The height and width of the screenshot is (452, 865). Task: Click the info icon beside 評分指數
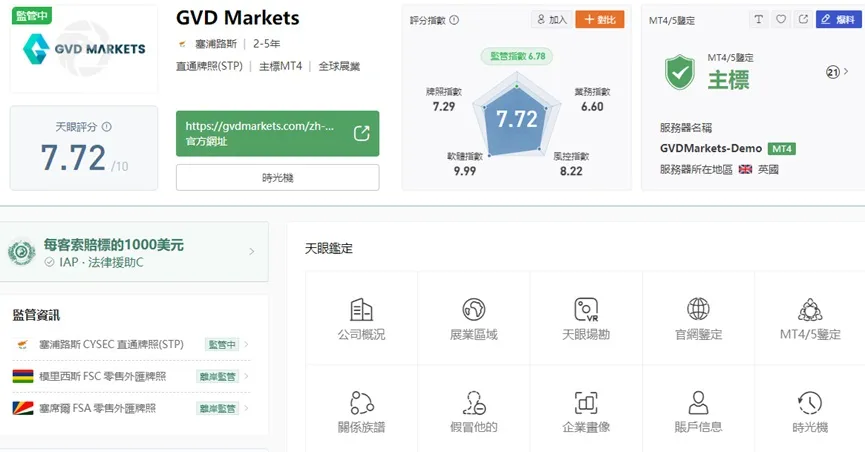[454, 20]
